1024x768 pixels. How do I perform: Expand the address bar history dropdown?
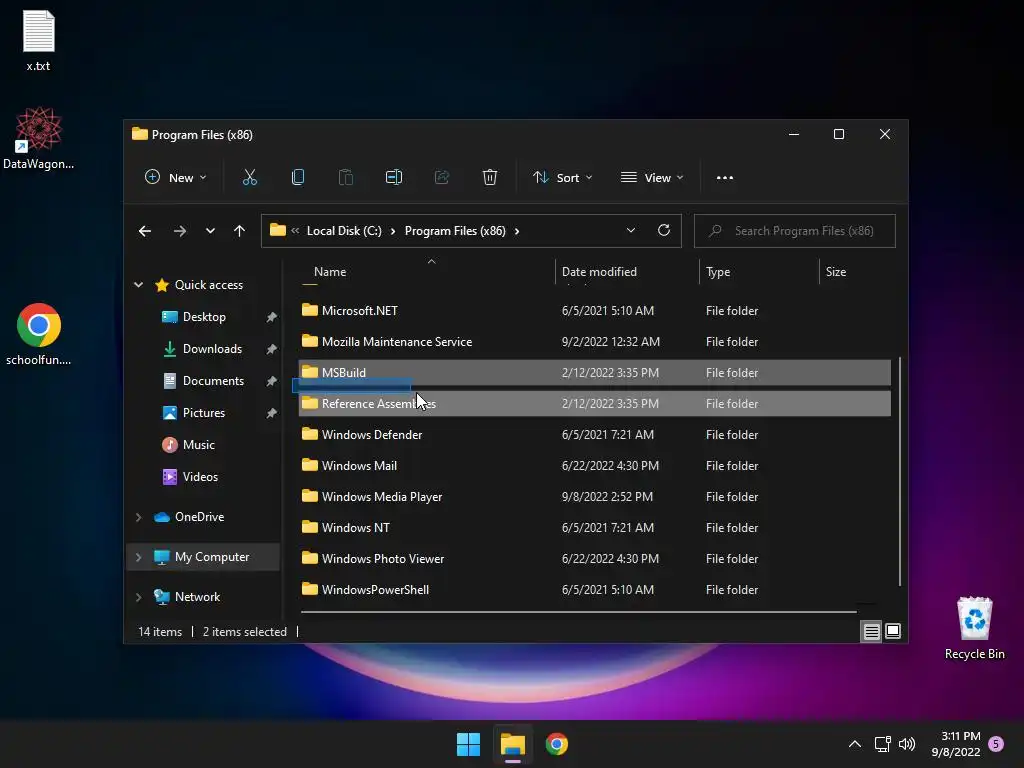[631, 231]
